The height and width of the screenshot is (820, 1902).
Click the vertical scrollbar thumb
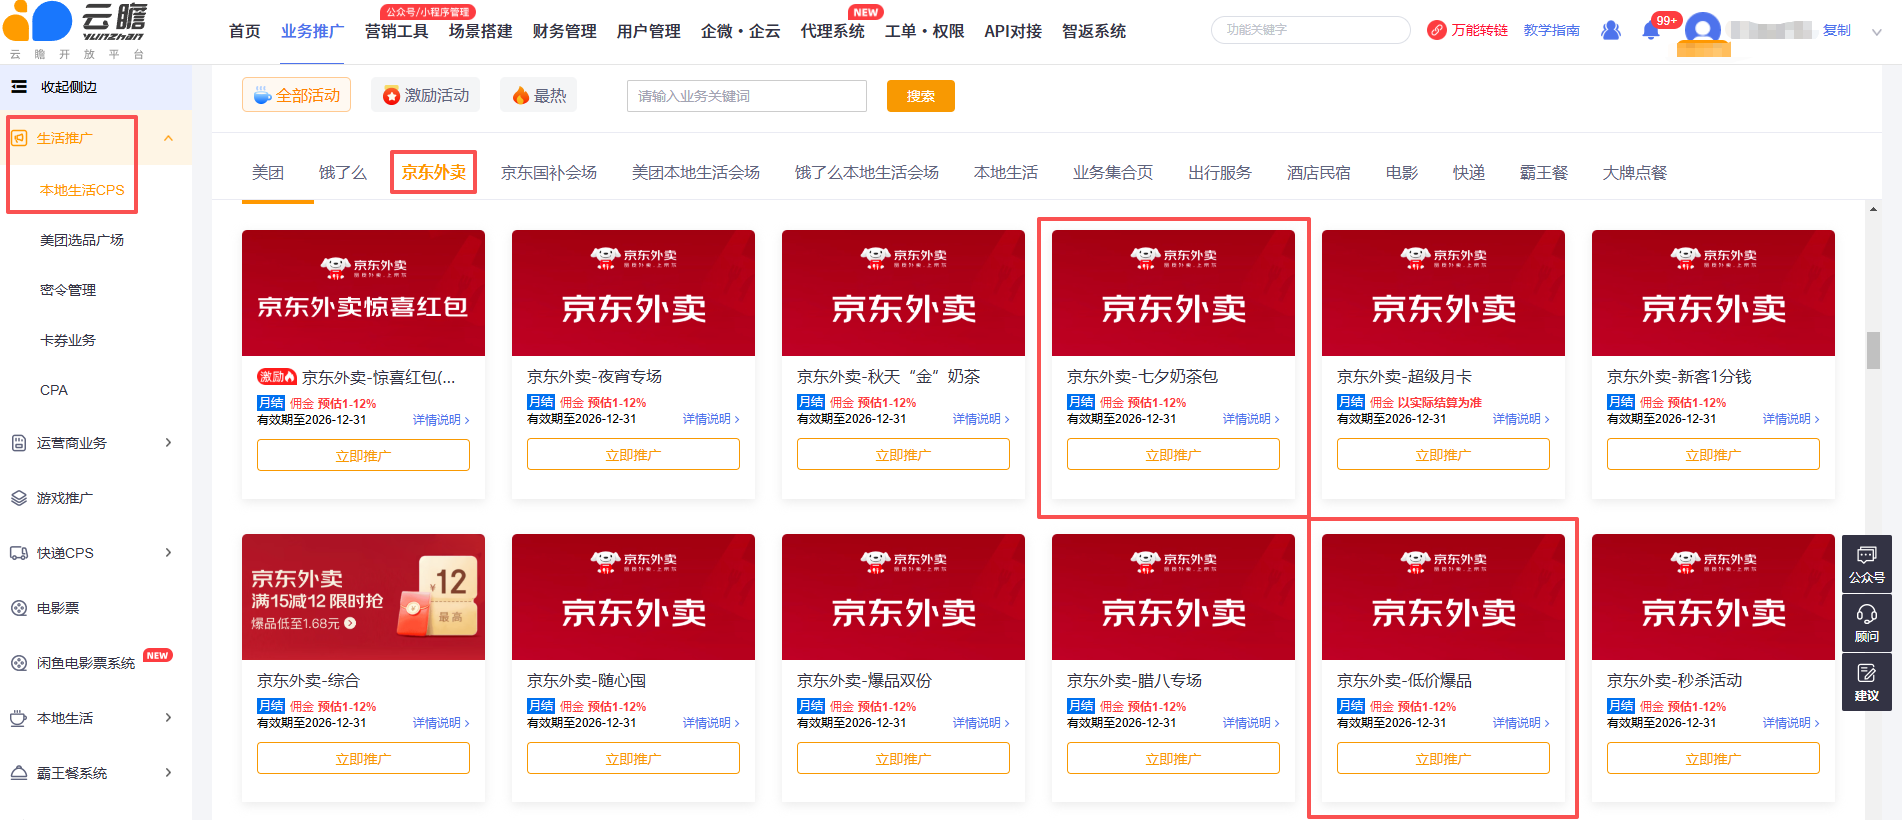[1873, 350]
